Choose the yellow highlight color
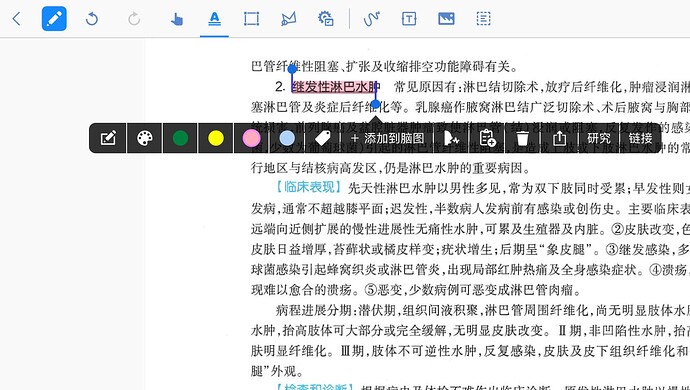 [x=216, y=138]
